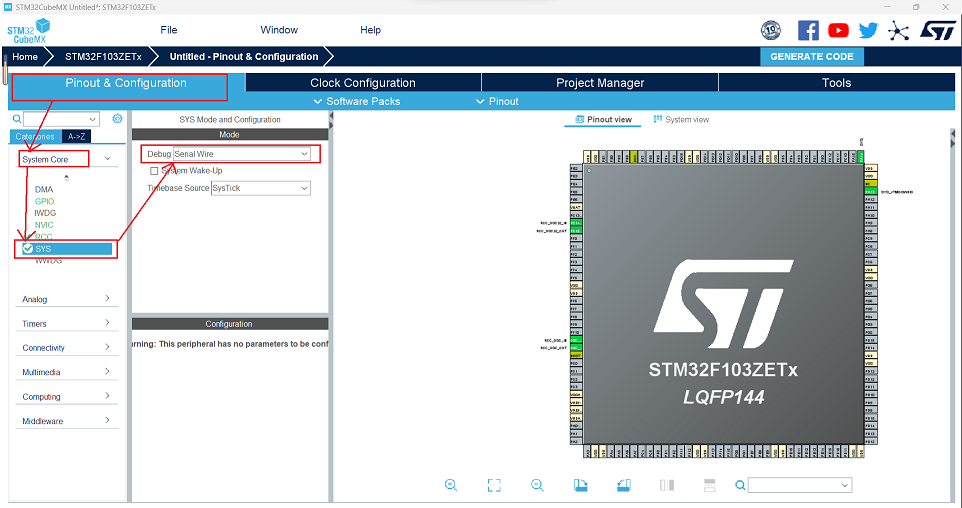962x508 pixels.
Task: Fit the chip to the view
Action: click(x=494, y=485)
